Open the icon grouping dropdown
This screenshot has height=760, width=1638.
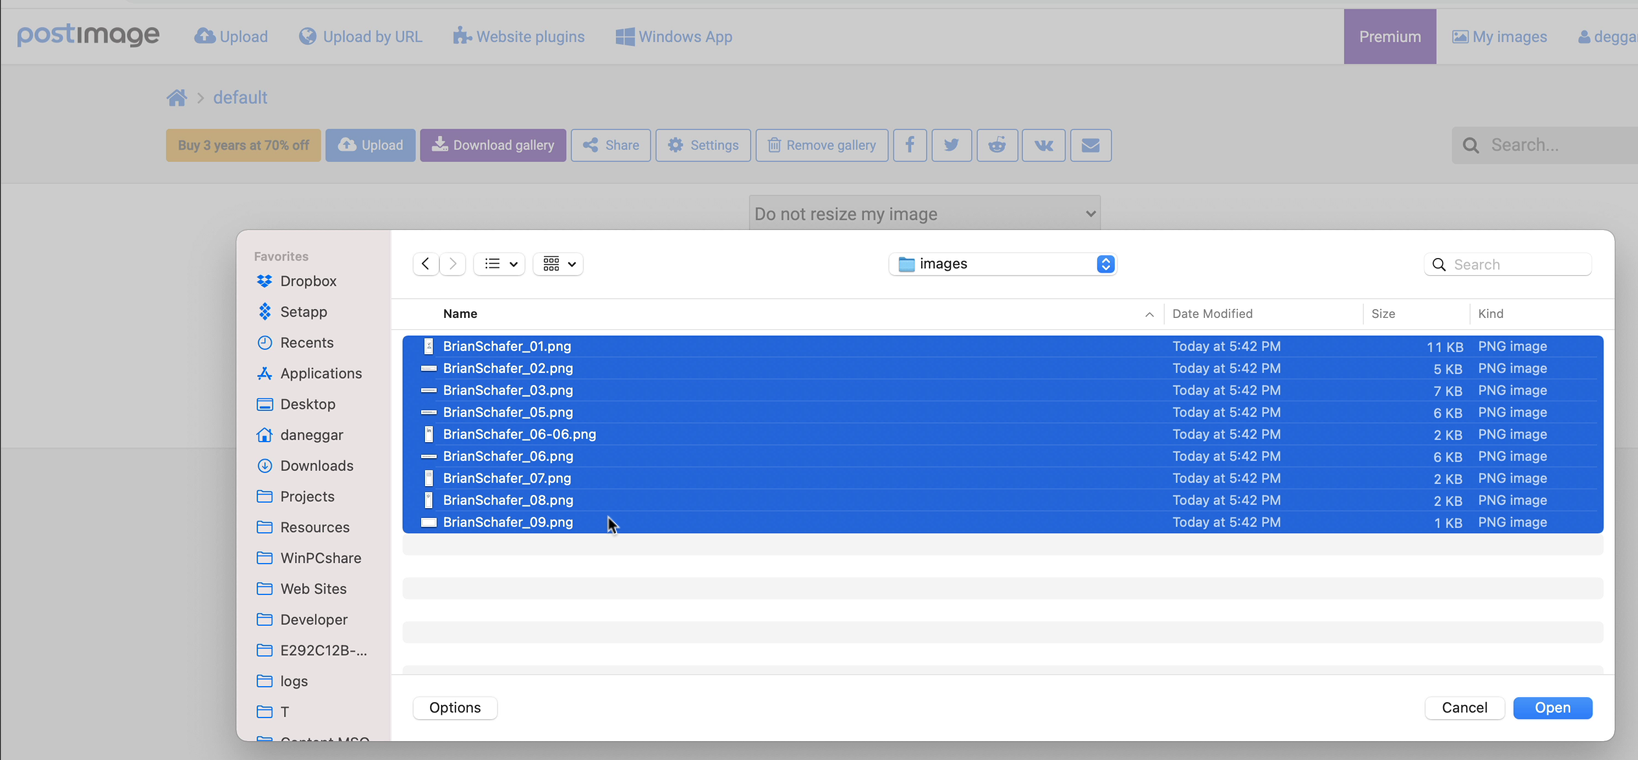point(558,264)
